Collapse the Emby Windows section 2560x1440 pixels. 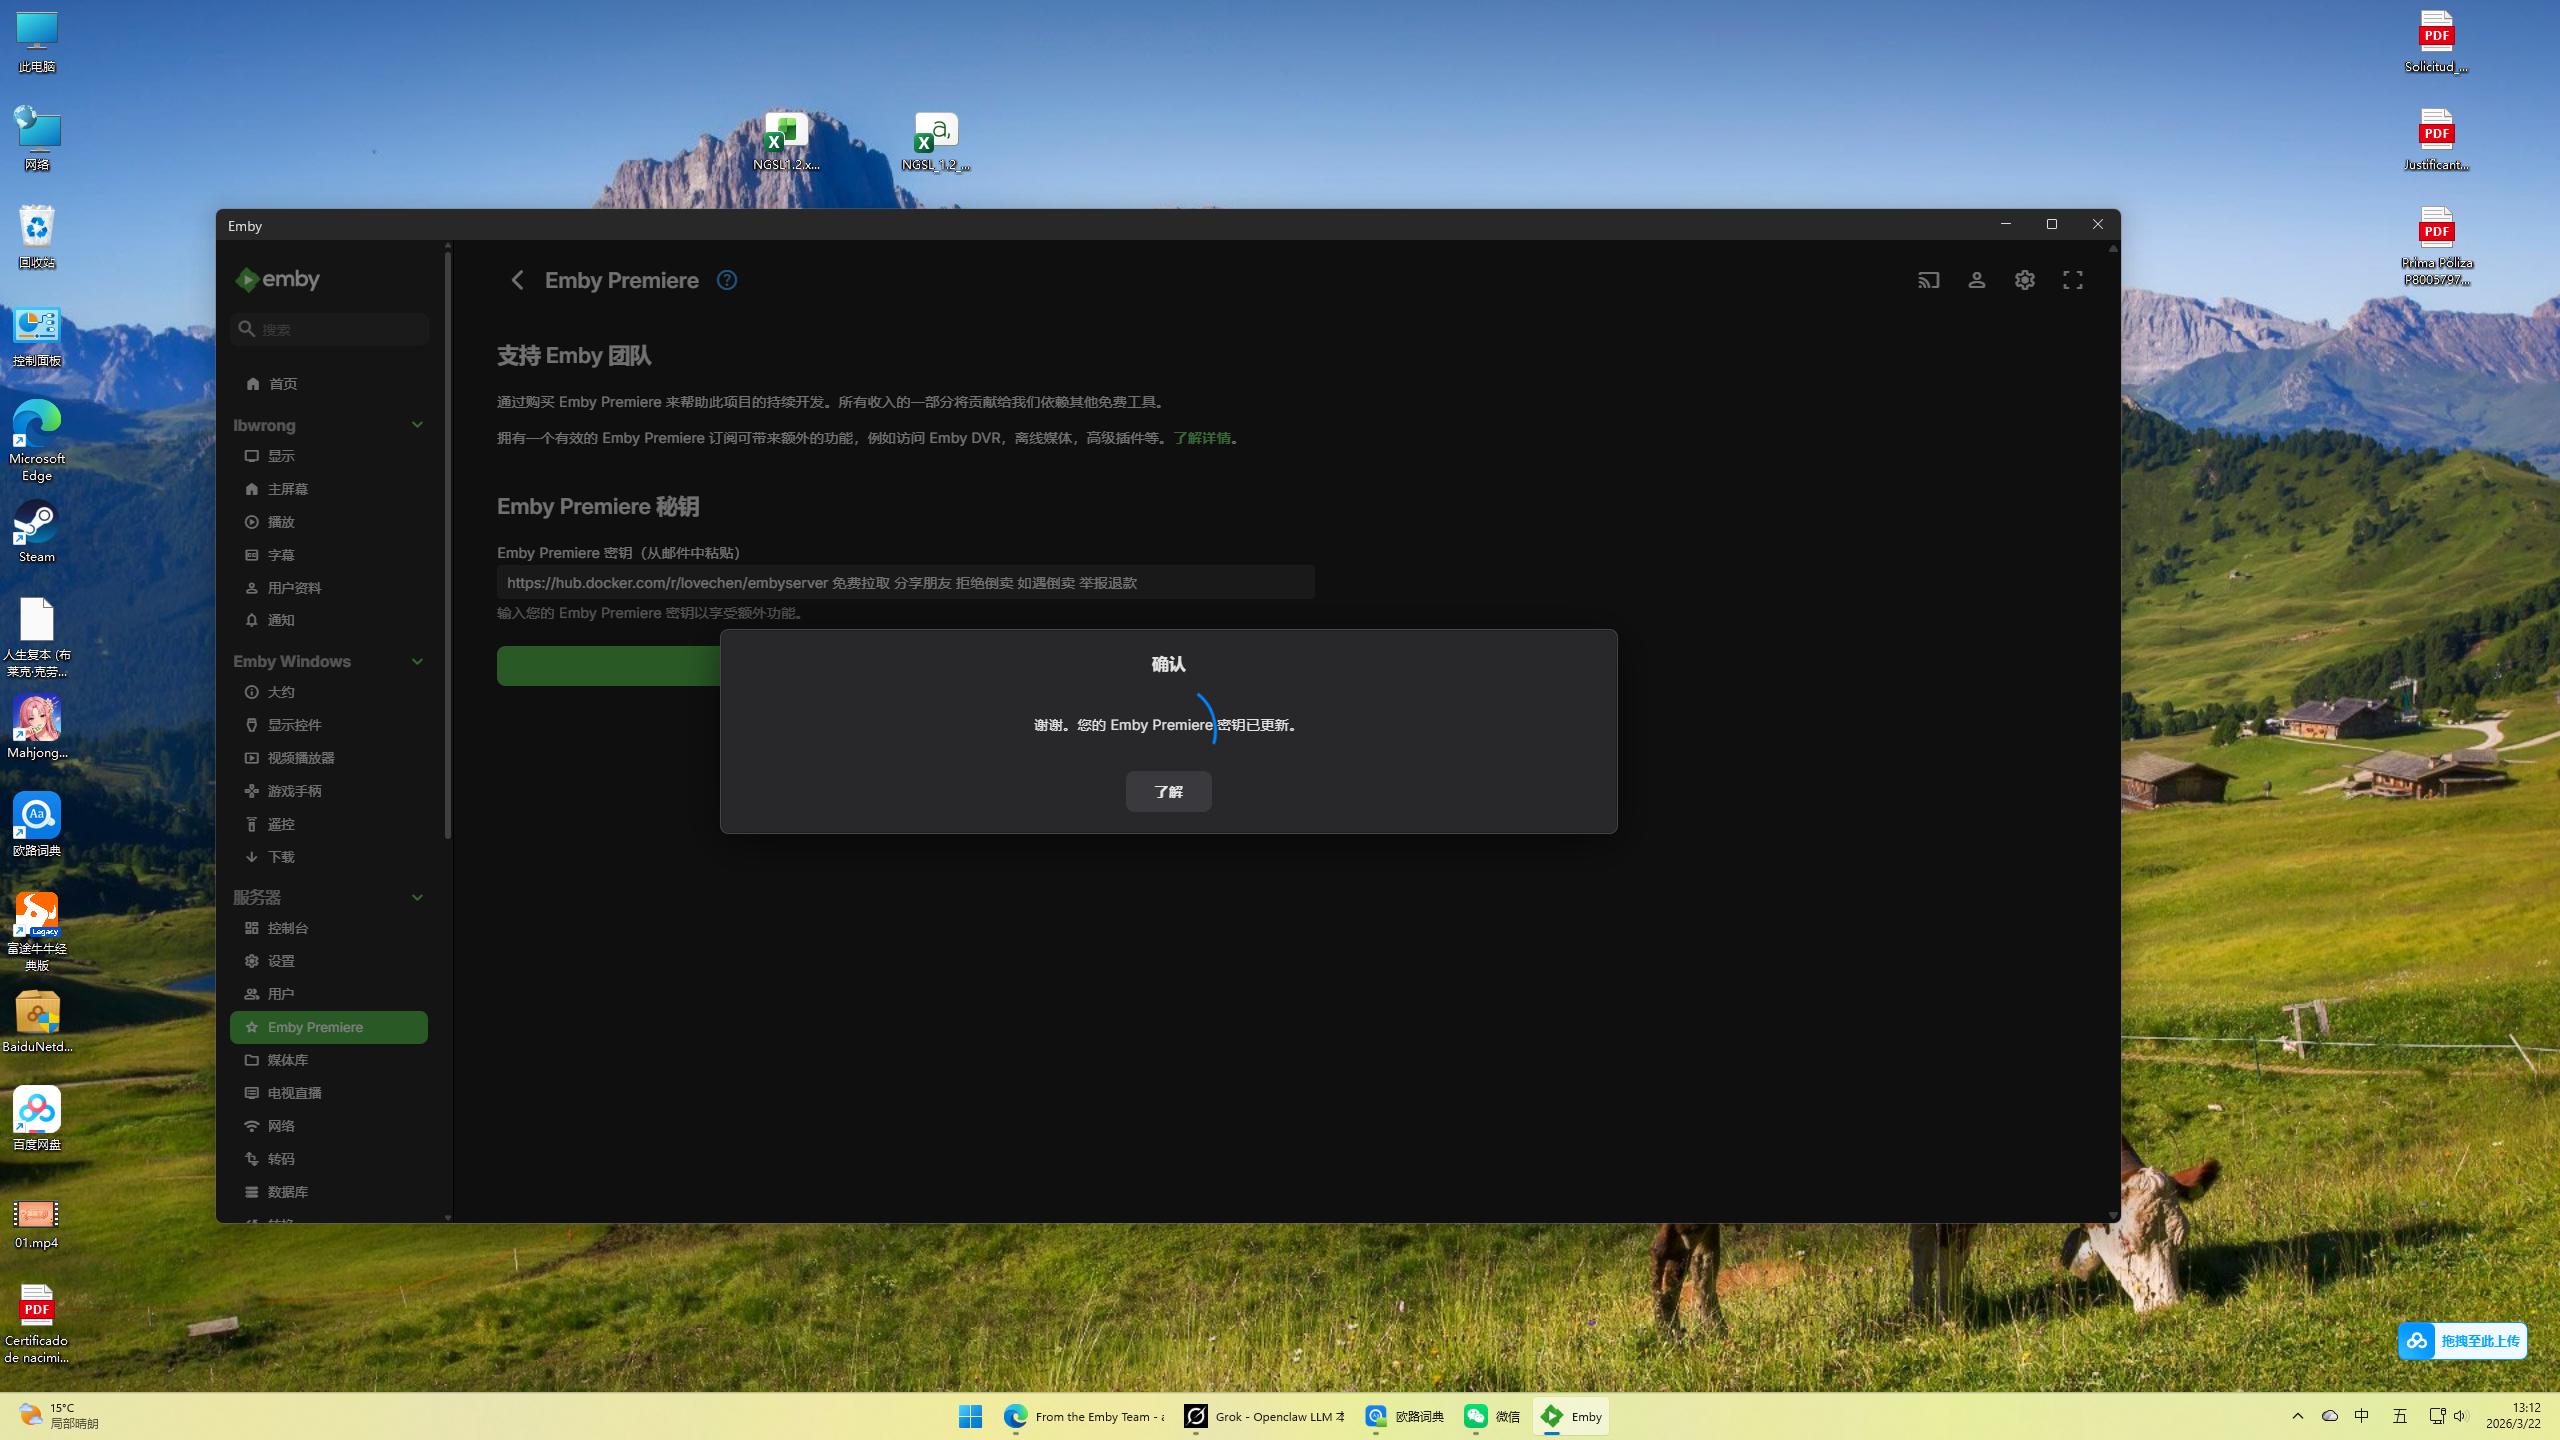417,661
